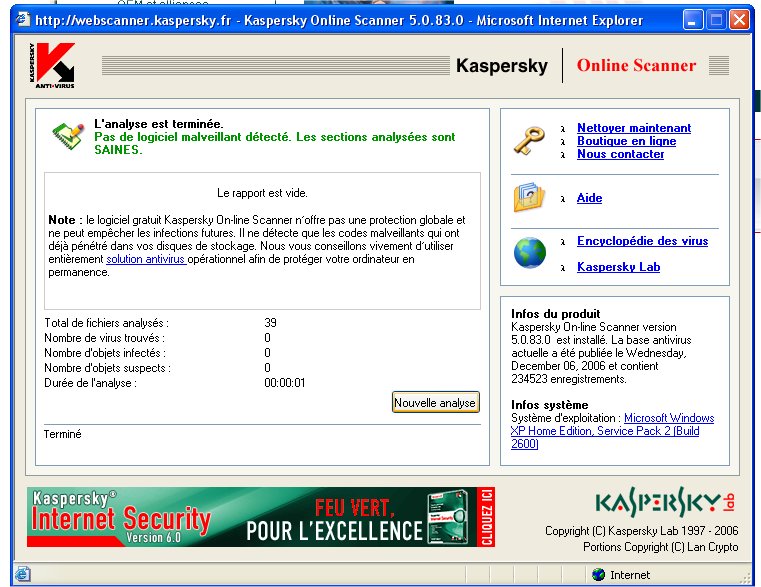Image resolution: width=761 pixels, height=587 pixels.
Task: Click the Kaspersky Anti-Virus logo
Action: pyautogui.click(x=52, y=66)
